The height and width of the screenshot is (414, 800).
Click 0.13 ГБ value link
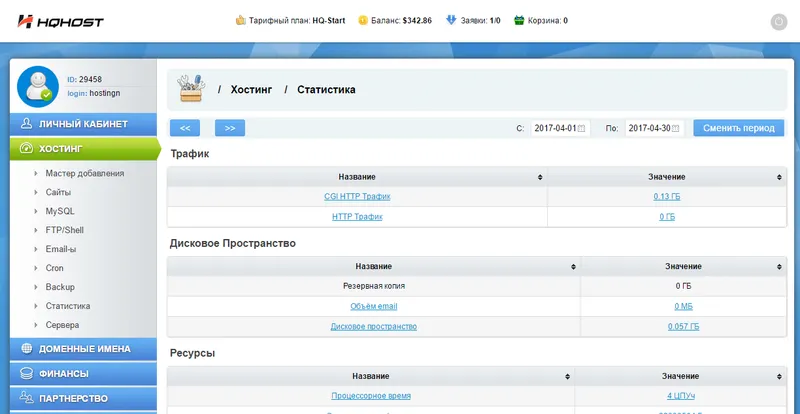(667, 197)
